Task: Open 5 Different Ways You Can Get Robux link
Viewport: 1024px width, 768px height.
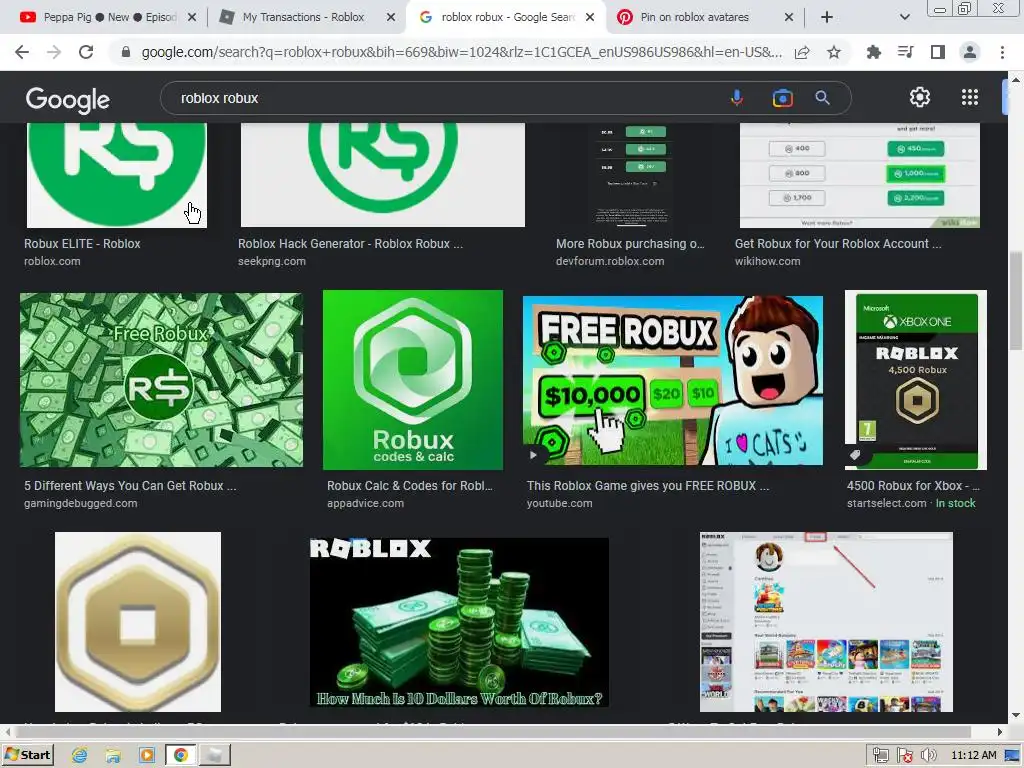Action: coord(130,486)
